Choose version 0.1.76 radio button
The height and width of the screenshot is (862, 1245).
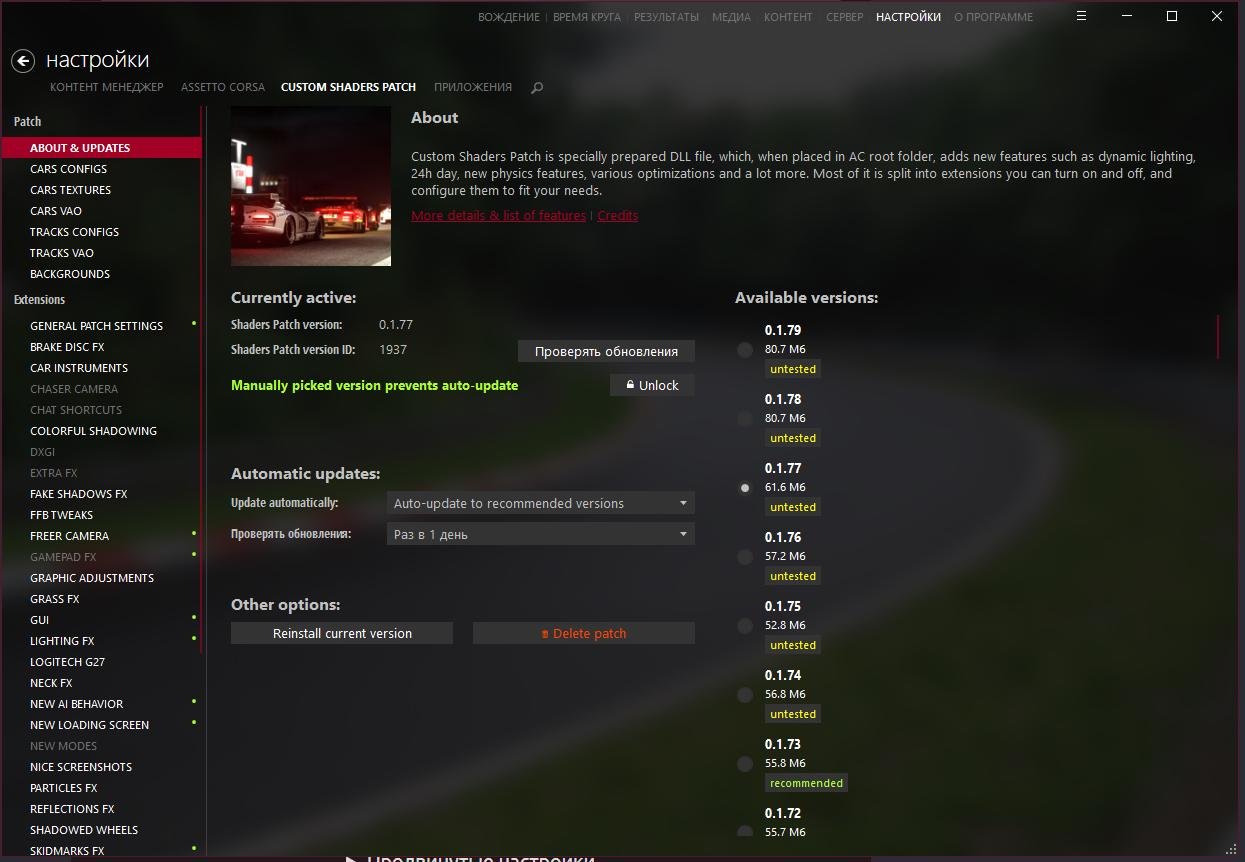click(745, 557)
